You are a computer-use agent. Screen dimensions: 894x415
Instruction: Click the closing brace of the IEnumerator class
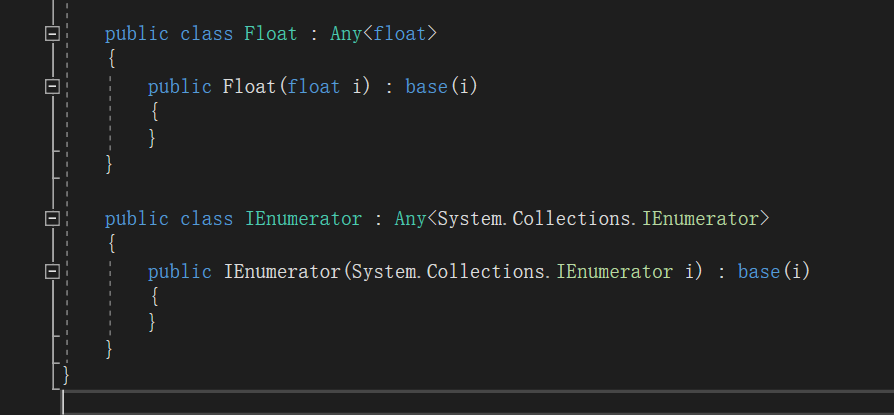point(110,349)
